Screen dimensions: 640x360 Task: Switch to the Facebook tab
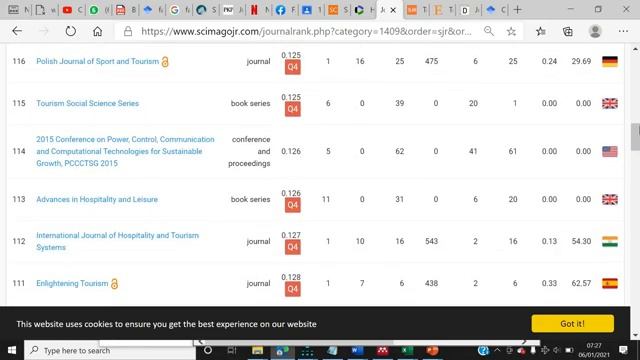(x=280, y=10)
